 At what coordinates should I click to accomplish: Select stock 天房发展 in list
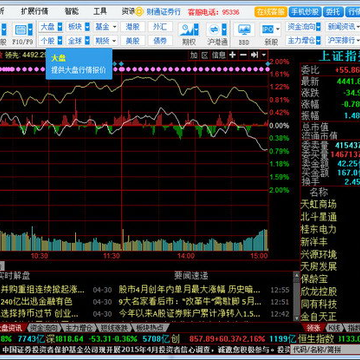[319, 267]
